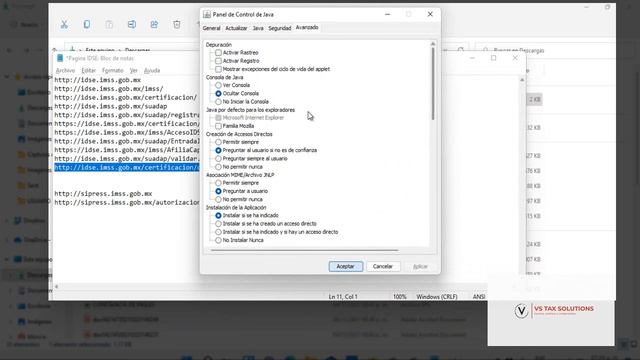
Task: Click the http://idse.imss.gob.mx/suadap line in Notepad
Action: click(x=111, y=106)
